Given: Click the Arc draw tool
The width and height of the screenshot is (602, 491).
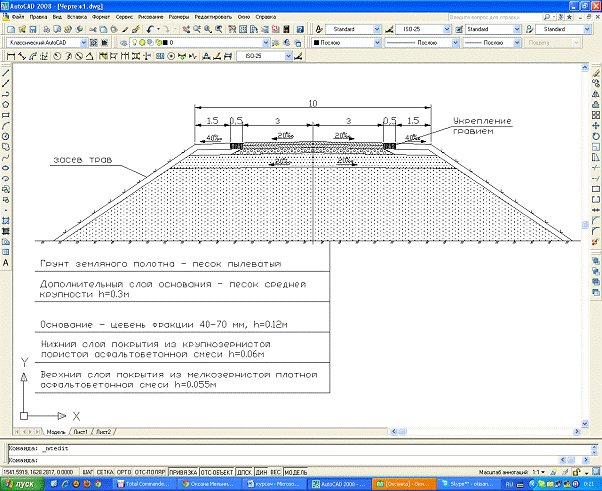Looking at the screenshot, I should coord(6,124).
